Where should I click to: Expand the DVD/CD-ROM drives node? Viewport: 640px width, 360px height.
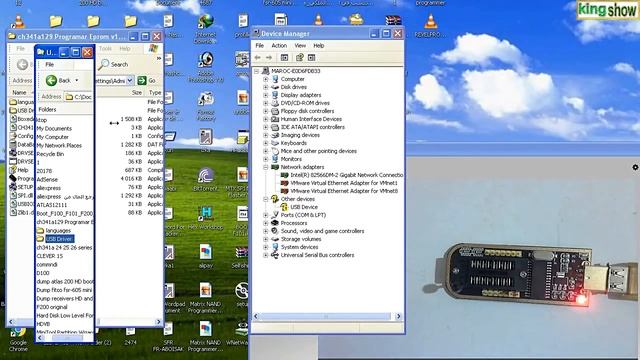(x=266, y=103)
